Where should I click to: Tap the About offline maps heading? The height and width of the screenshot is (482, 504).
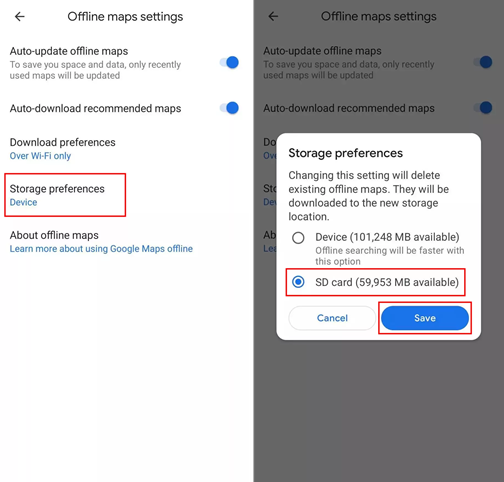(x=54, y=235)
